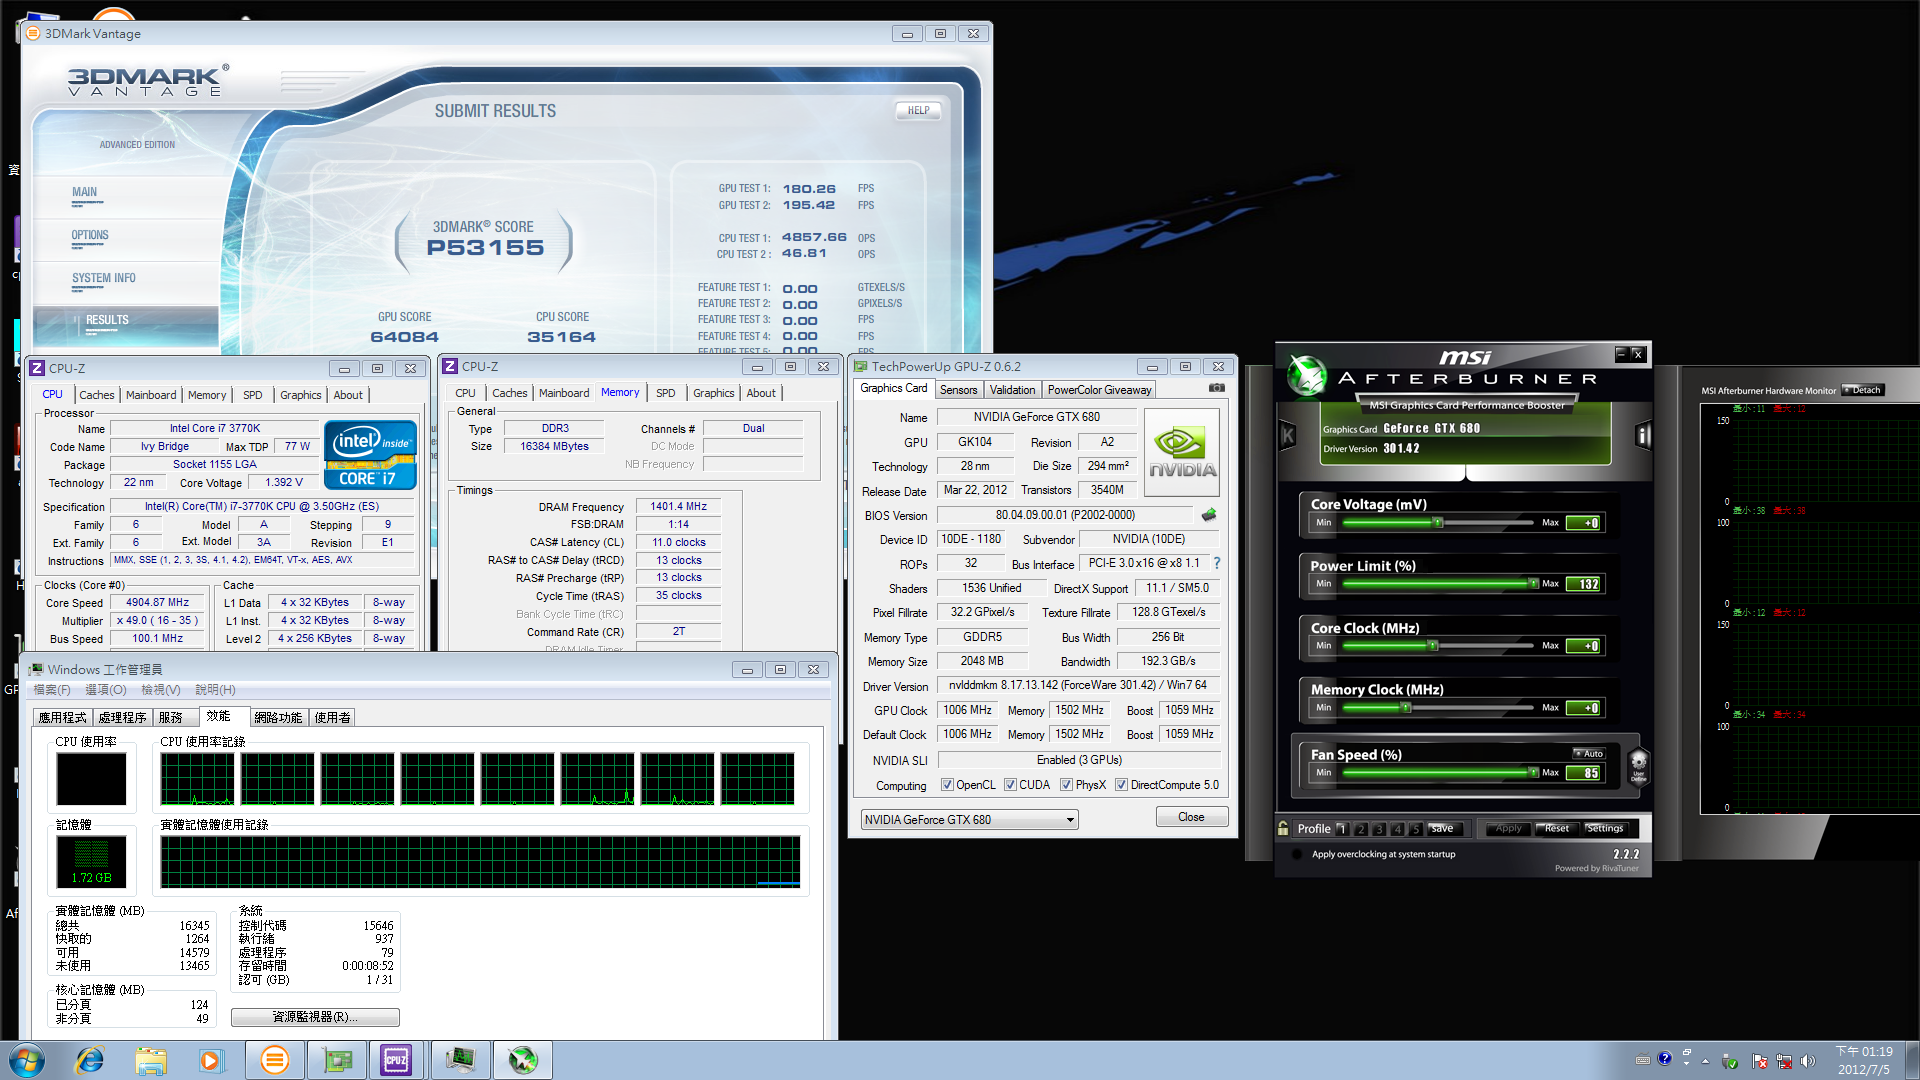Toggle the CUDA checkbox in GPU-Z
The height and width of the screenshot is (1080, 1920).
[x=1010, y=785]
